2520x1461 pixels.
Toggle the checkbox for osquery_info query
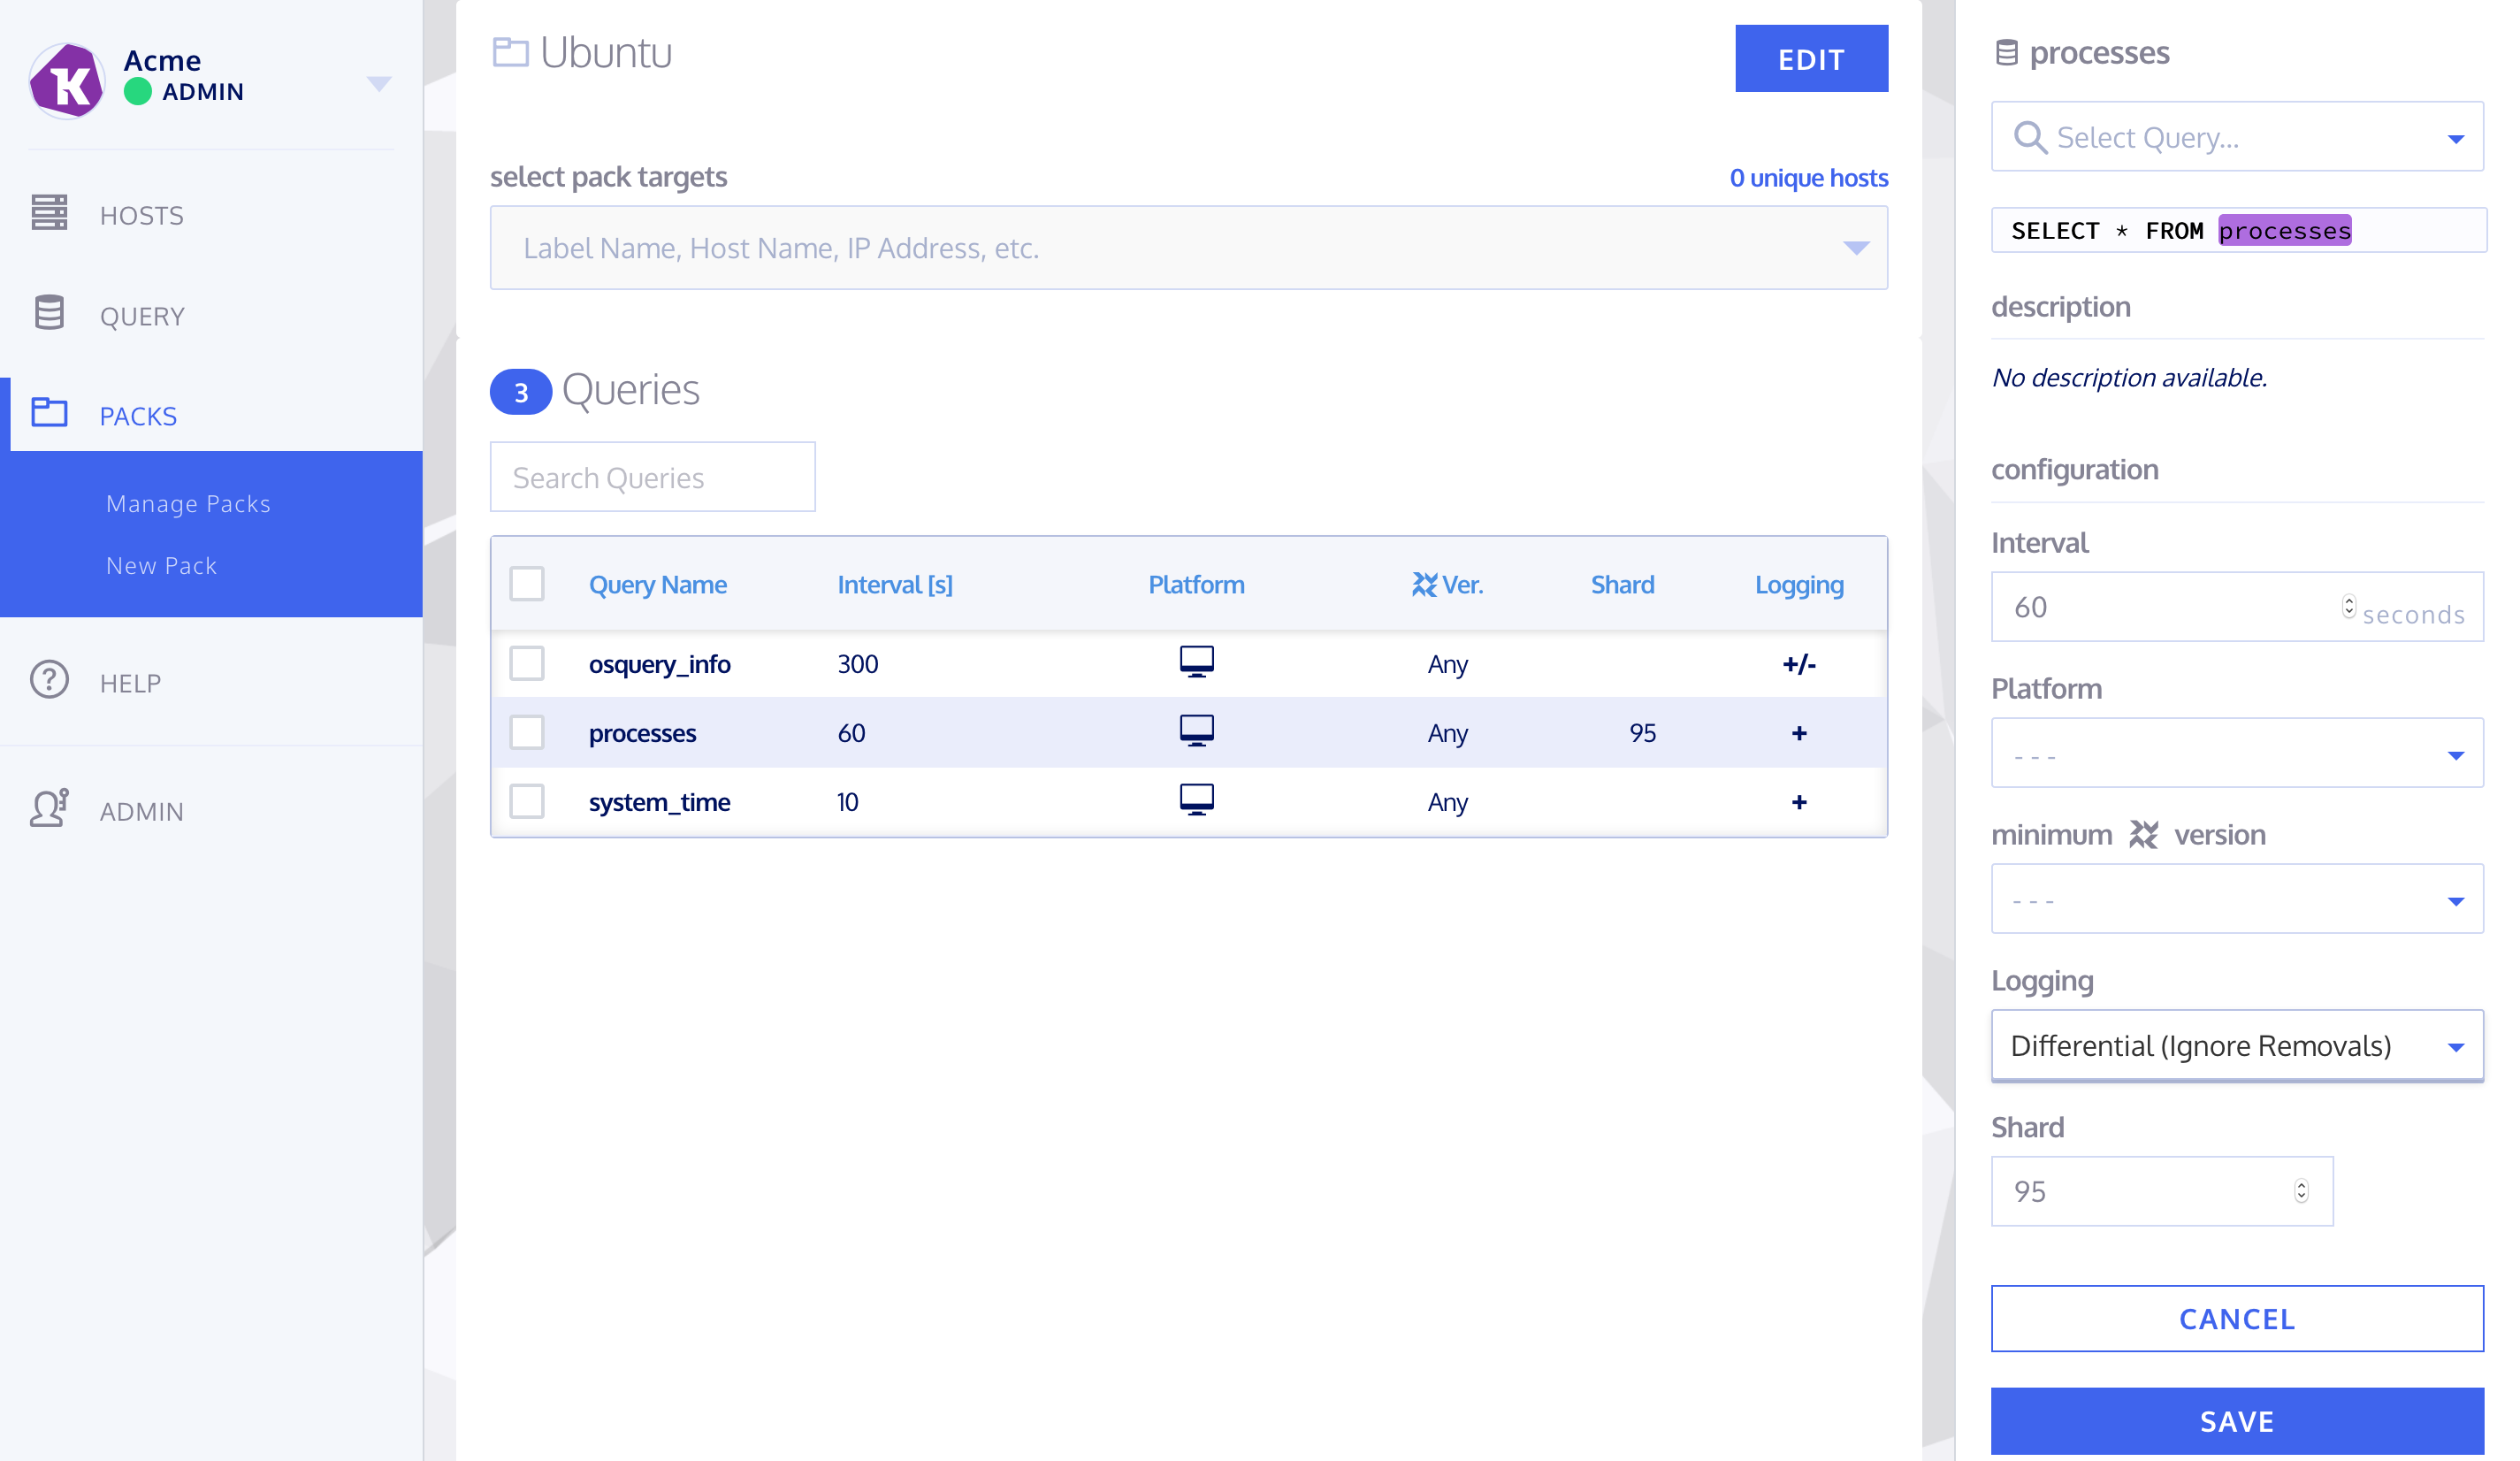click(x=529, y=664)
